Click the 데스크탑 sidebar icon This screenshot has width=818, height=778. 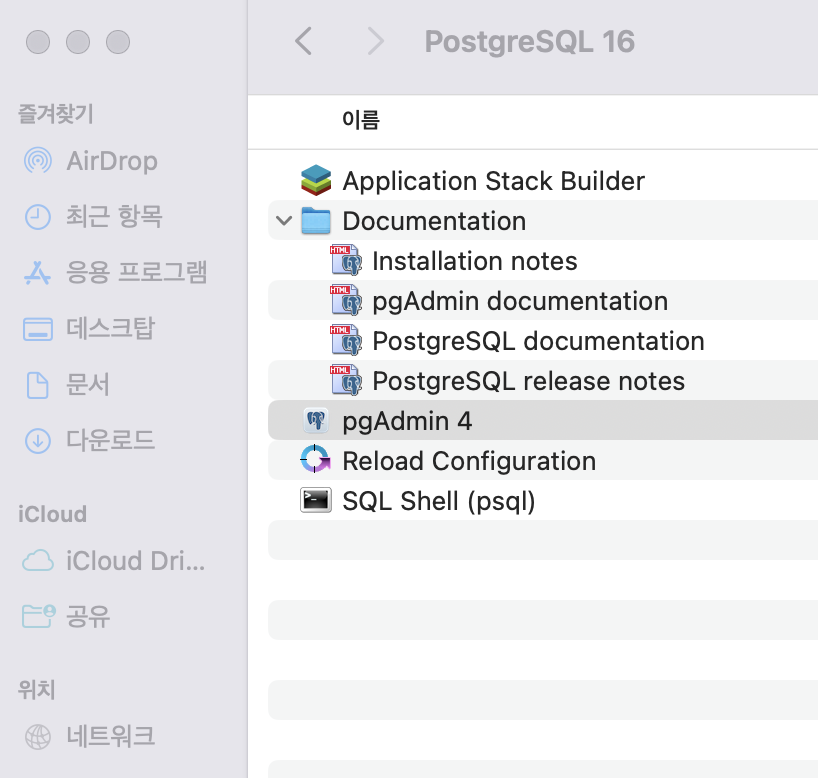pyautogui.click(x=38, y=329)
